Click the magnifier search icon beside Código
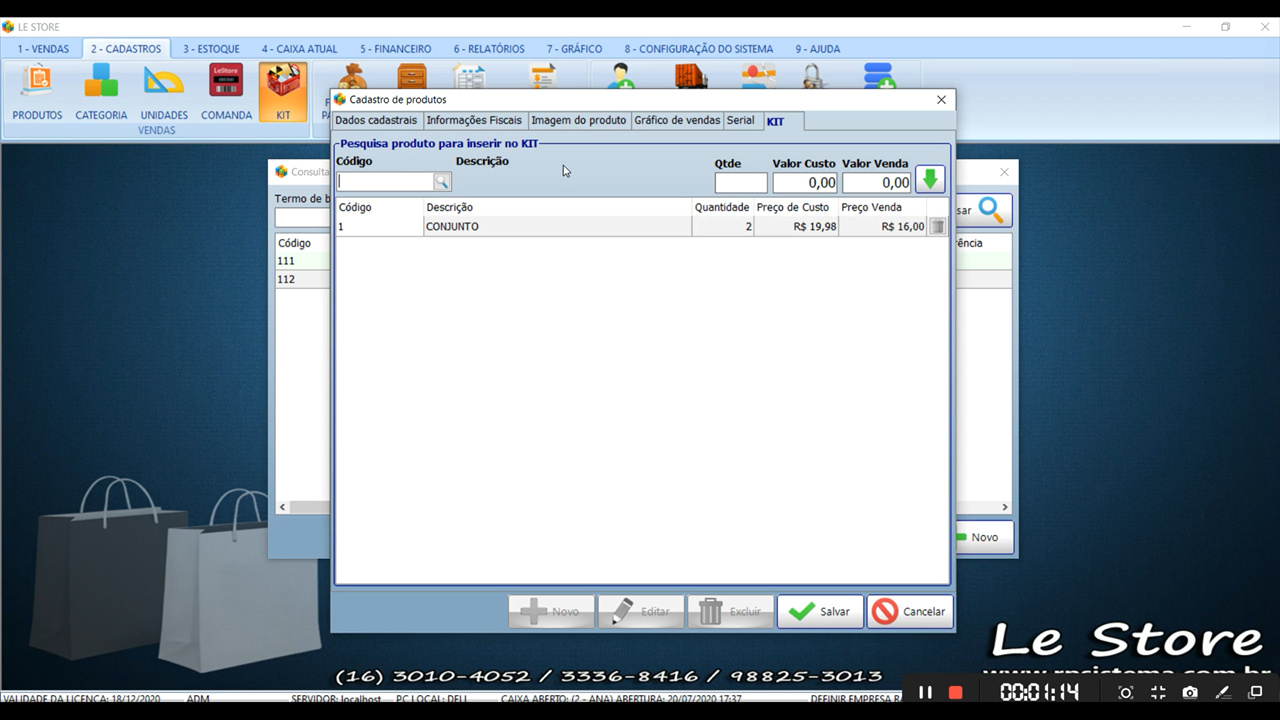 (442, 182)
